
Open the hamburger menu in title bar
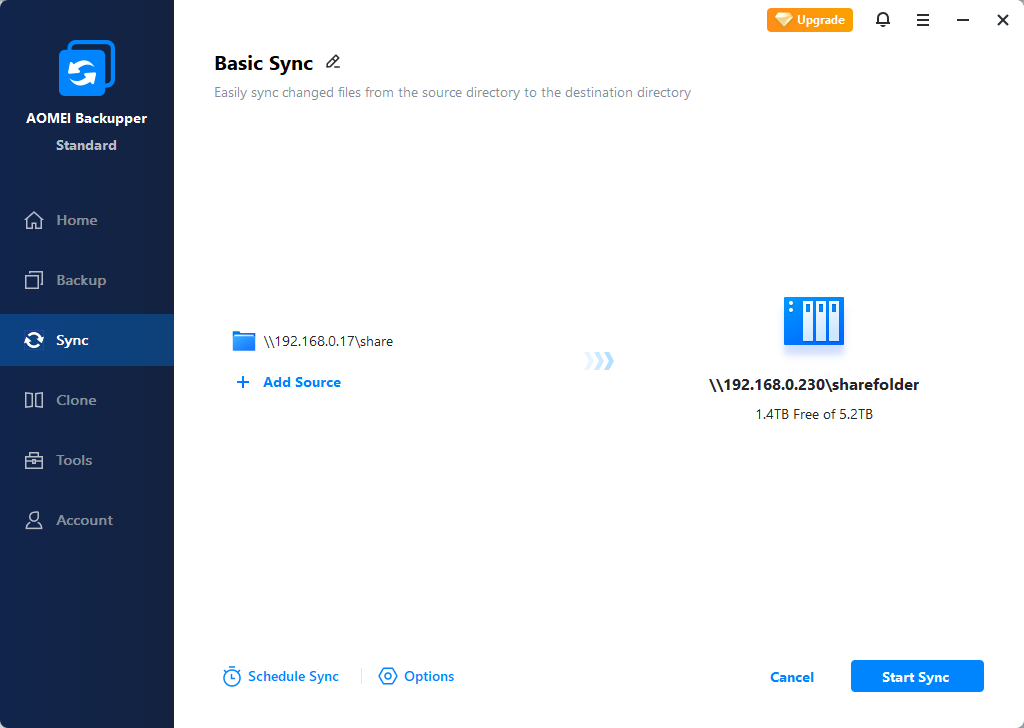point(923,20)
